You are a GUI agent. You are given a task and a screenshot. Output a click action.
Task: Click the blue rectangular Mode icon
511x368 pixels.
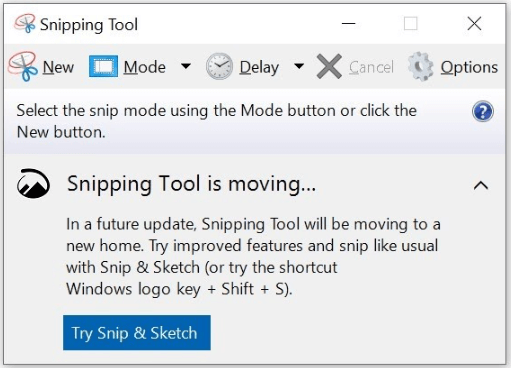[103, 66]
